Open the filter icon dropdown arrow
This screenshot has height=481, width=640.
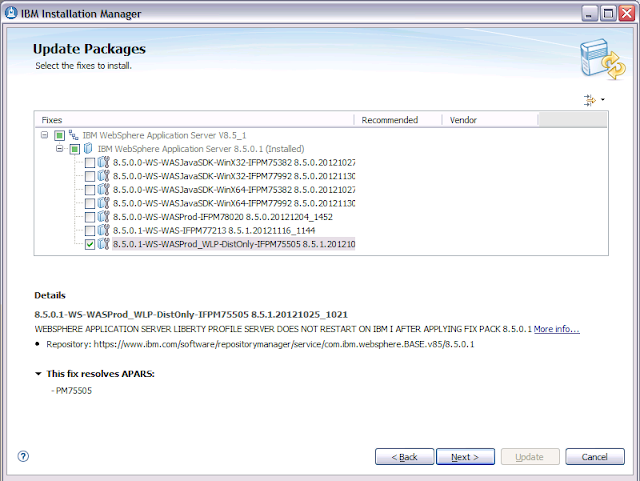[x=603, y=100]
